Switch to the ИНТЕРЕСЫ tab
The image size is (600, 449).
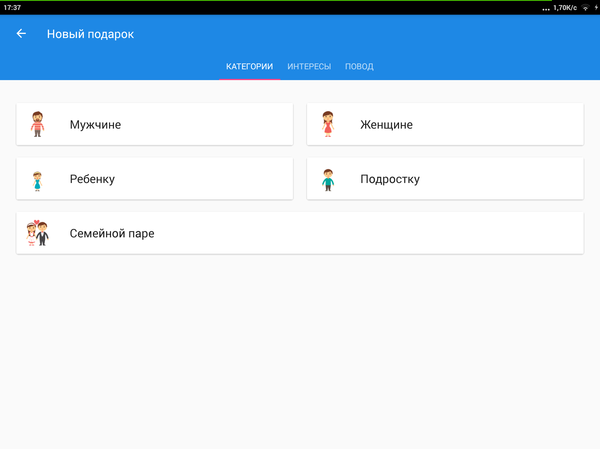click(x=309, y=67)
